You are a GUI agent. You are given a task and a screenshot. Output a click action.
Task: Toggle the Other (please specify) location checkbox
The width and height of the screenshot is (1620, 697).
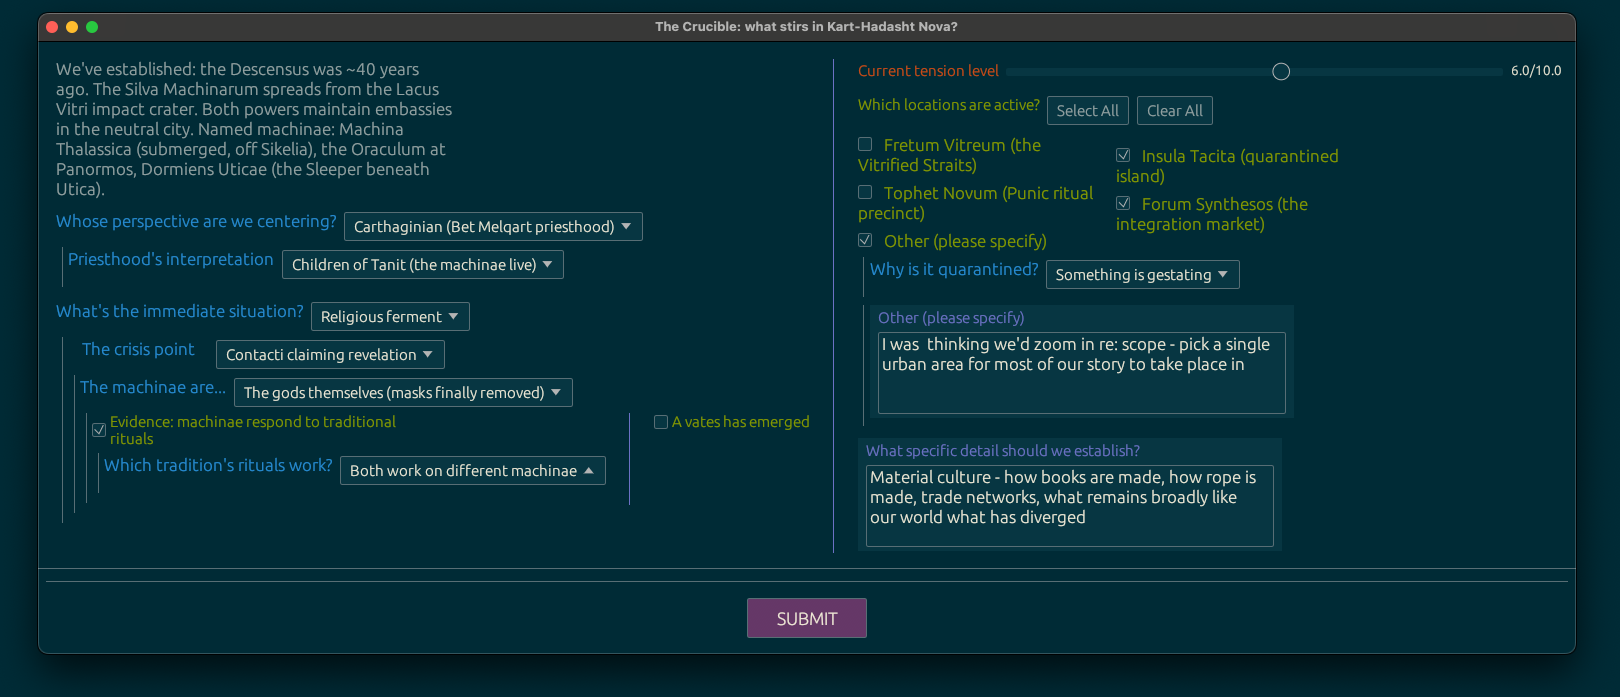(865, 241)
